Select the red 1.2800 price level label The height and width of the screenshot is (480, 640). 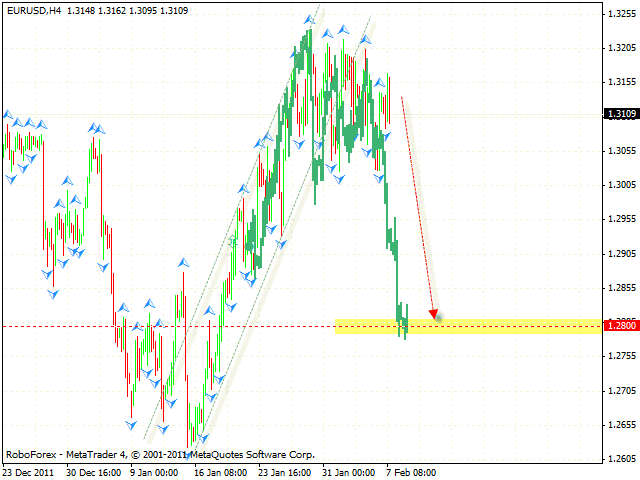(x=620, y=326)
